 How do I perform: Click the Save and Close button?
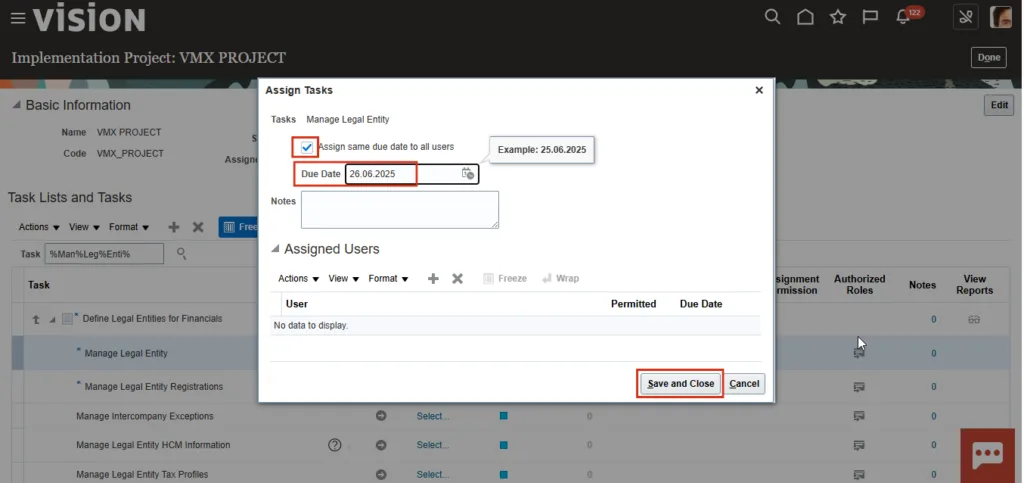[x=680, y=384]
